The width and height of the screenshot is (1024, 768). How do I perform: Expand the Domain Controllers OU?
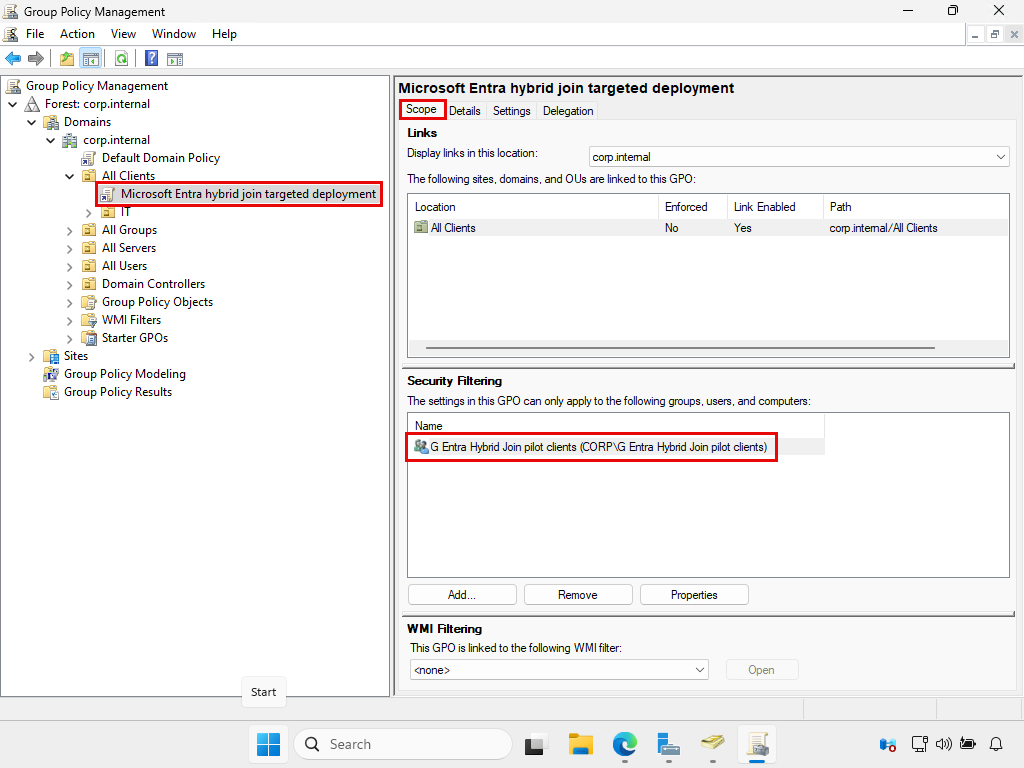[x=70, y=285]
